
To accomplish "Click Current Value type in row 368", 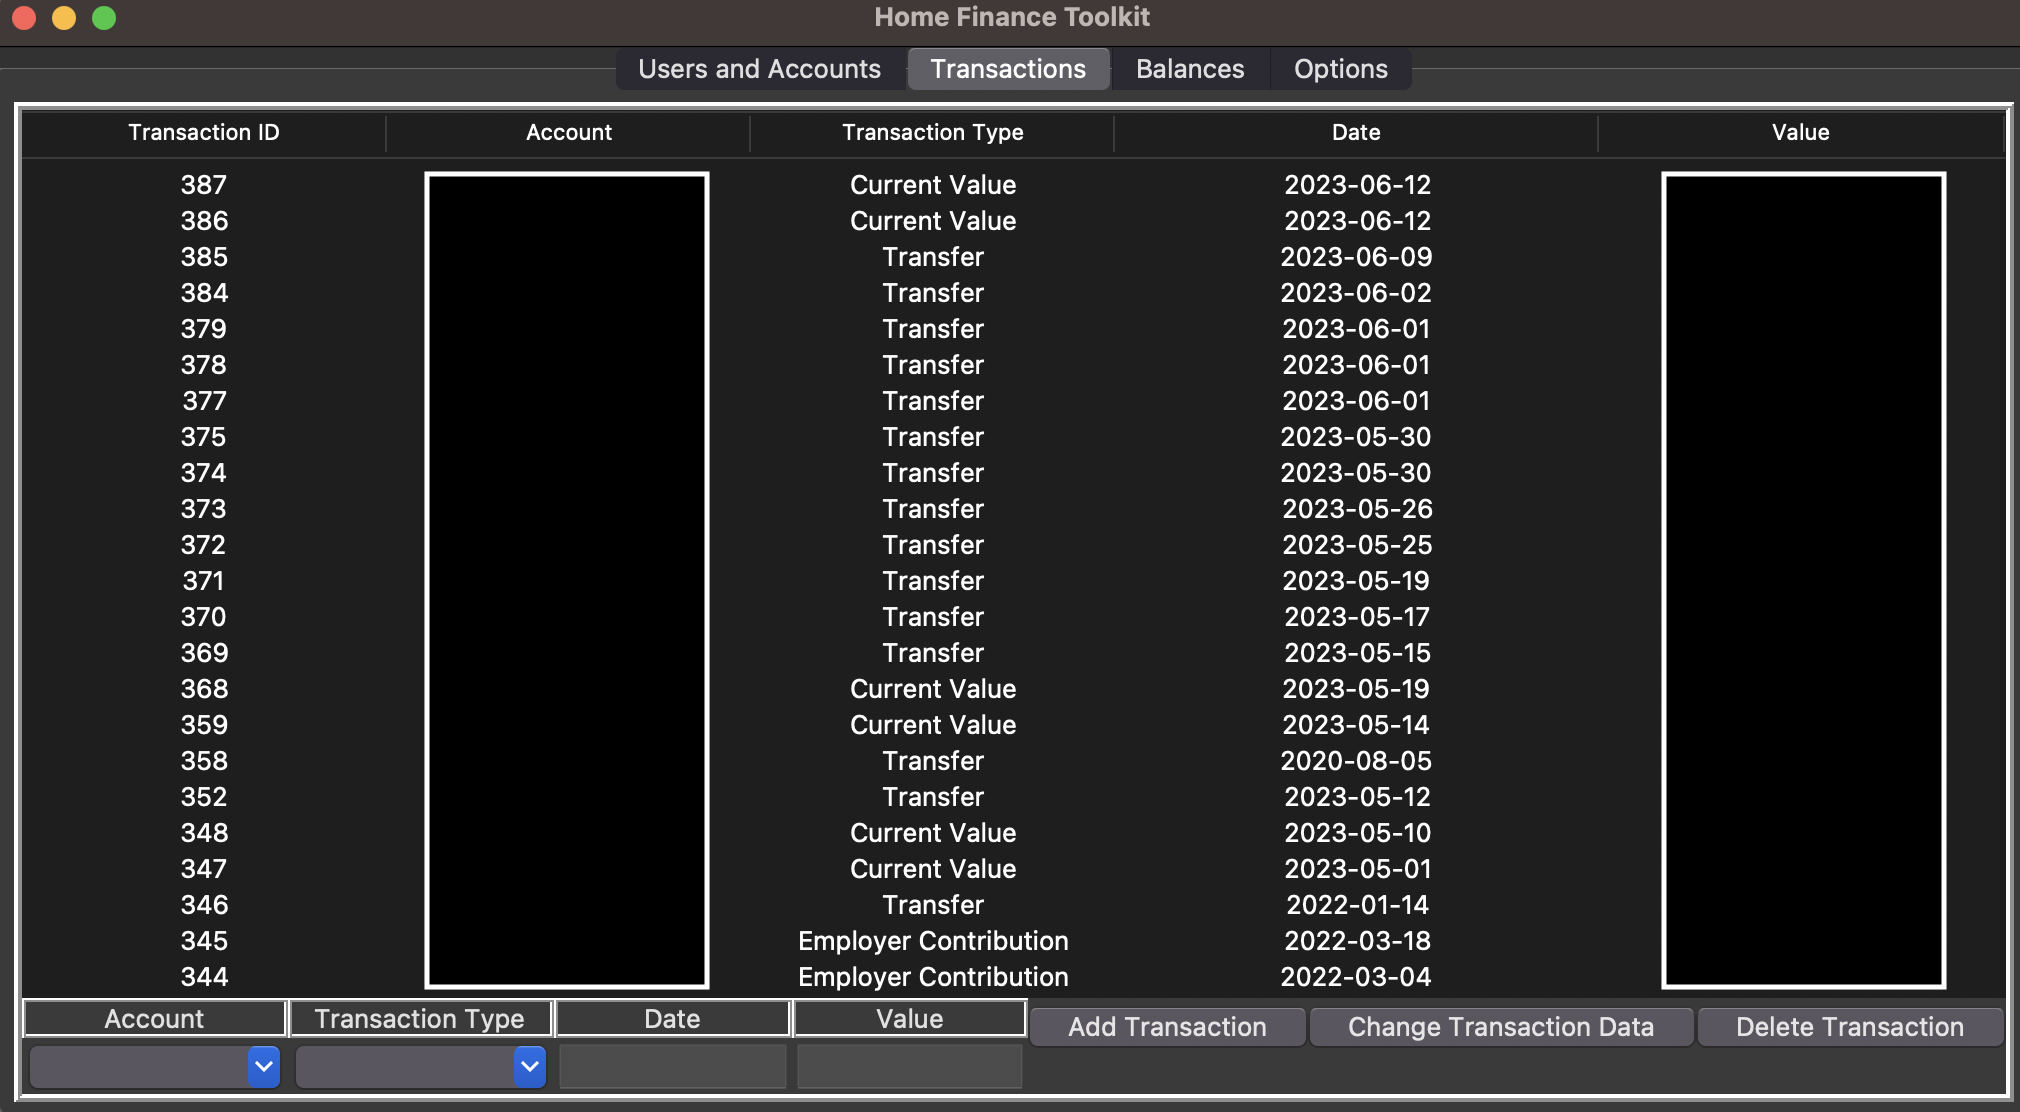I will 933,689.
